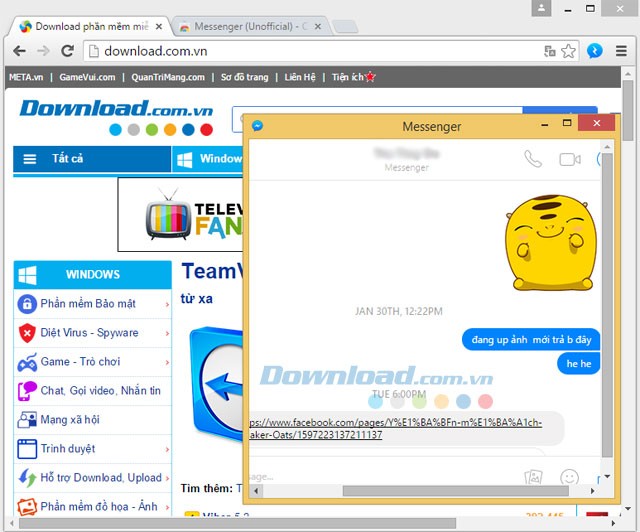Reload the page with the refresh icon

67,51
